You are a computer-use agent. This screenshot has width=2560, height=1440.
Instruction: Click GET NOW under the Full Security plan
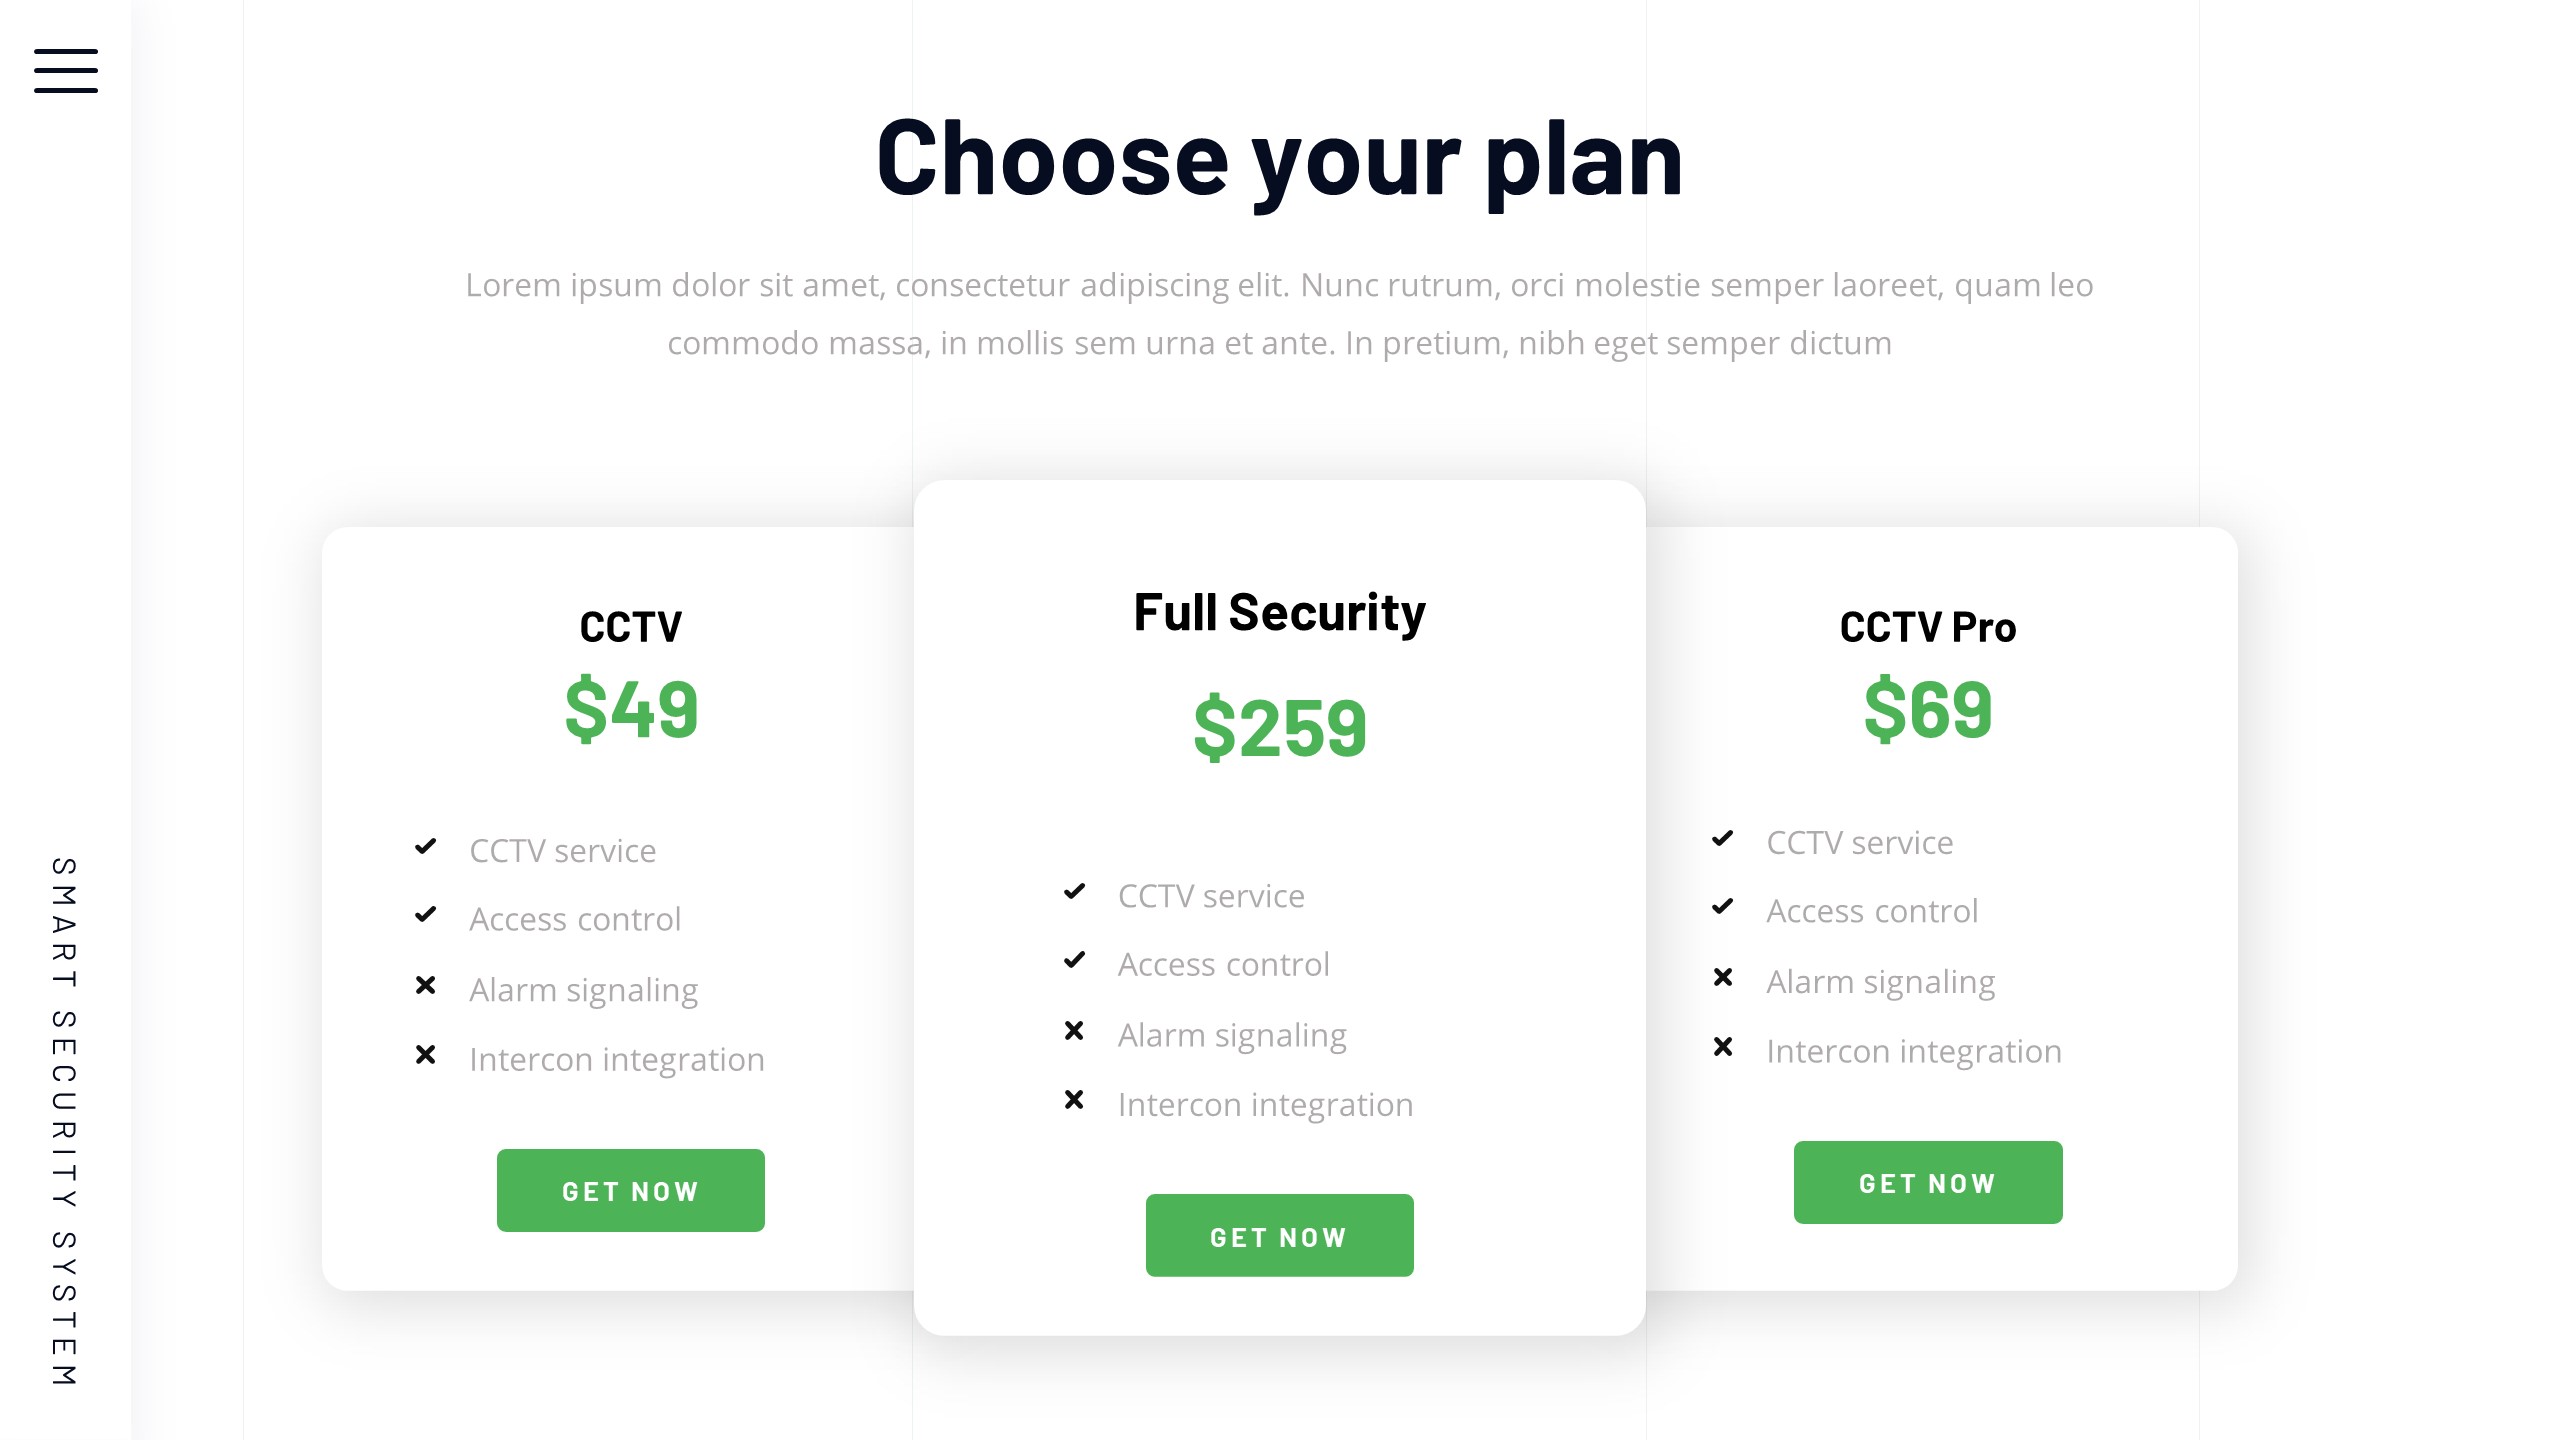1280,1235
